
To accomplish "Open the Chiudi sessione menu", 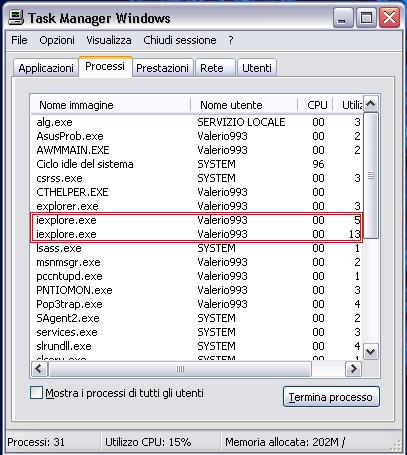I will point(180,40).
